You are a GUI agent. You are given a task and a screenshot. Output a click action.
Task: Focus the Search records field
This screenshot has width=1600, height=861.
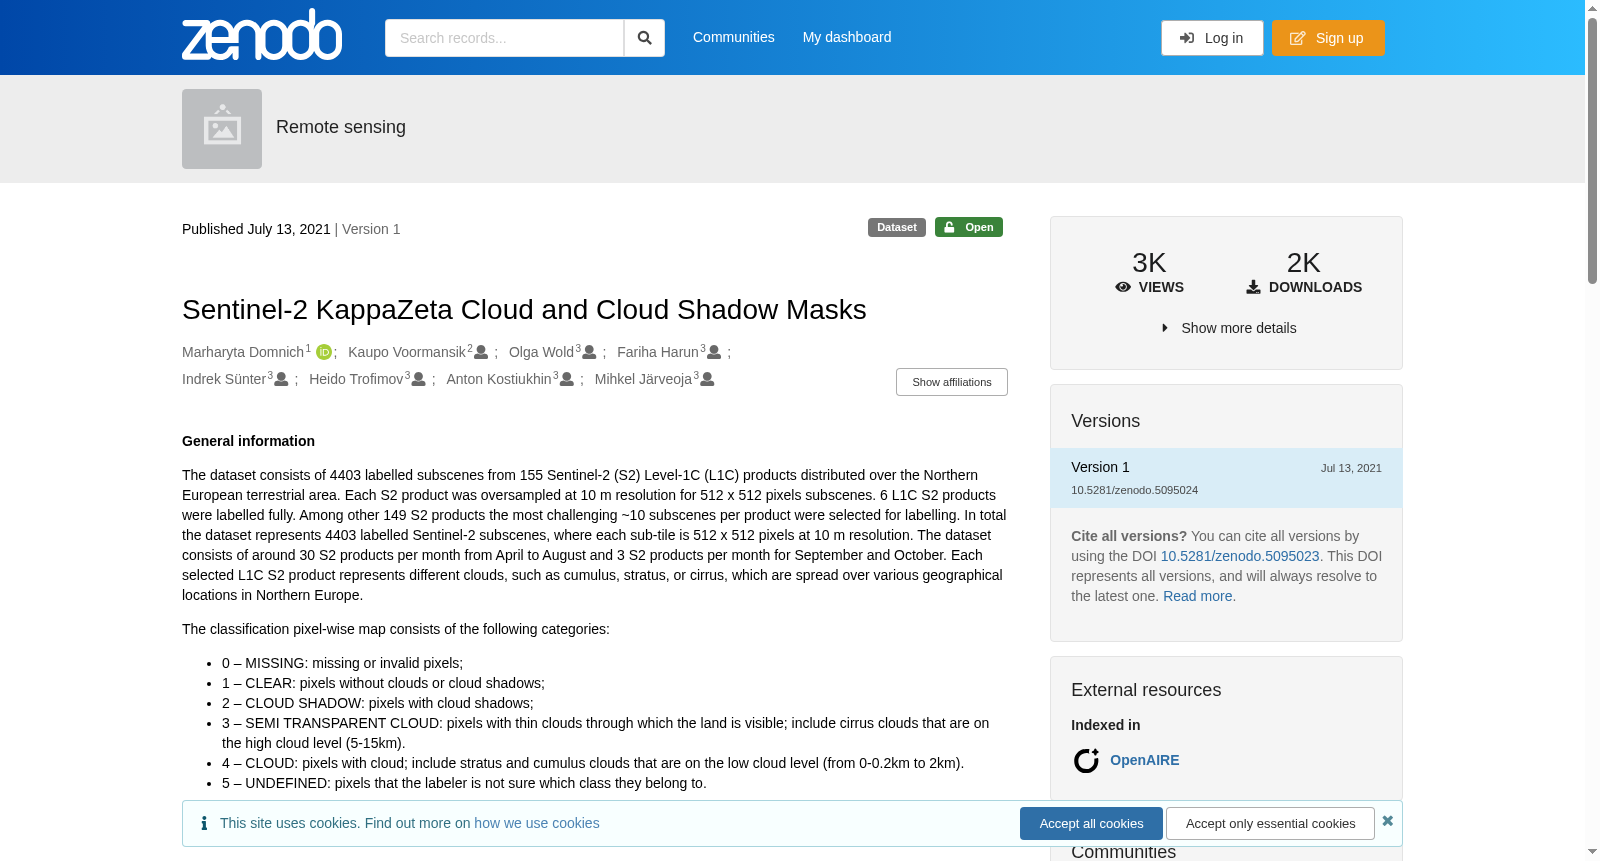[x=504, y=38]
